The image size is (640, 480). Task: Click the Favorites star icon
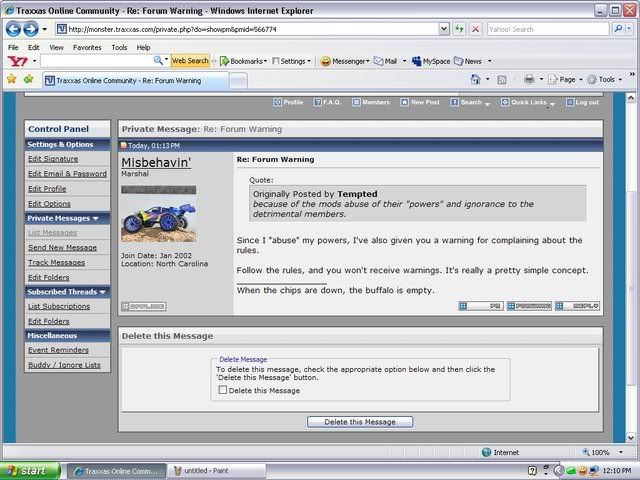tap(12, 79)
